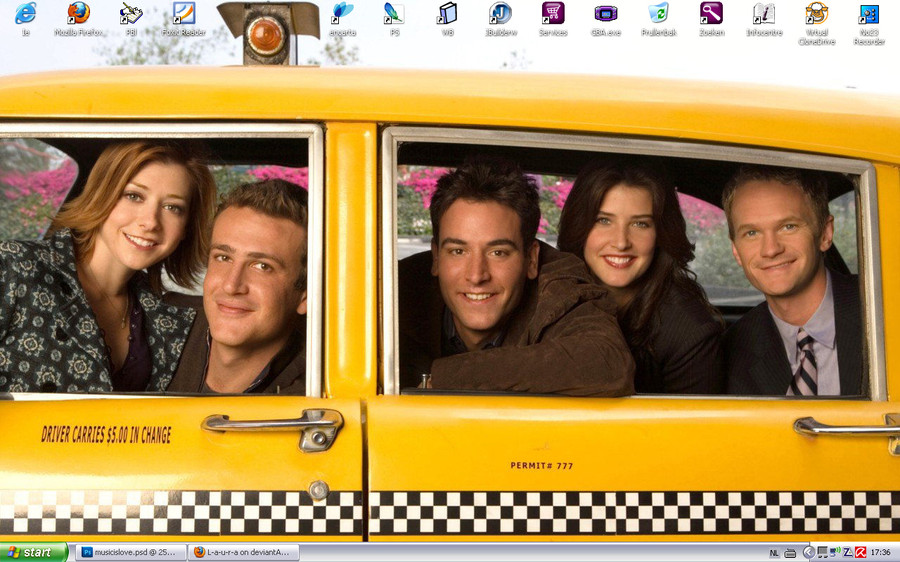Open the NL language bar indicator
Viewport: 900px width, 562px height.
tap(774, 553)
